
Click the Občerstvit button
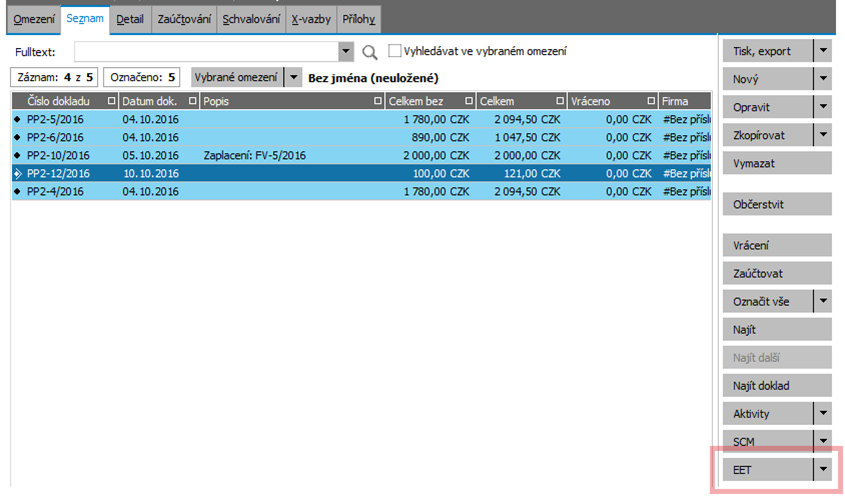tap(776, 204)
